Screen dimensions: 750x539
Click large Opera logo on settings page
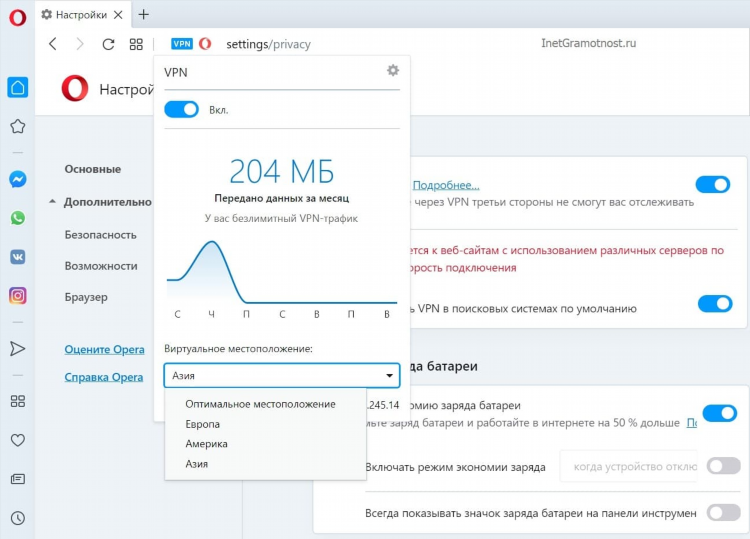coord(75,88)
